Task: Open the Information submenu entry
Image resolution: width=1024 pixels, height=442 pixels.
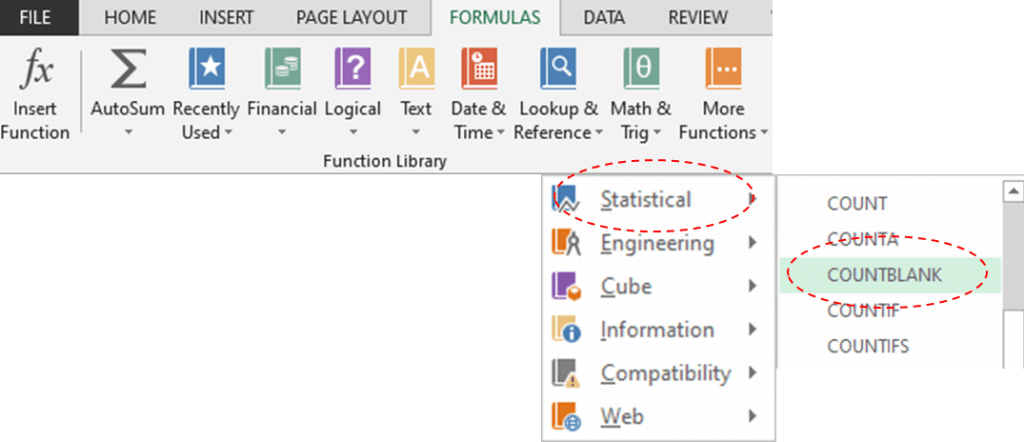Action: click(x=658, y=330)
